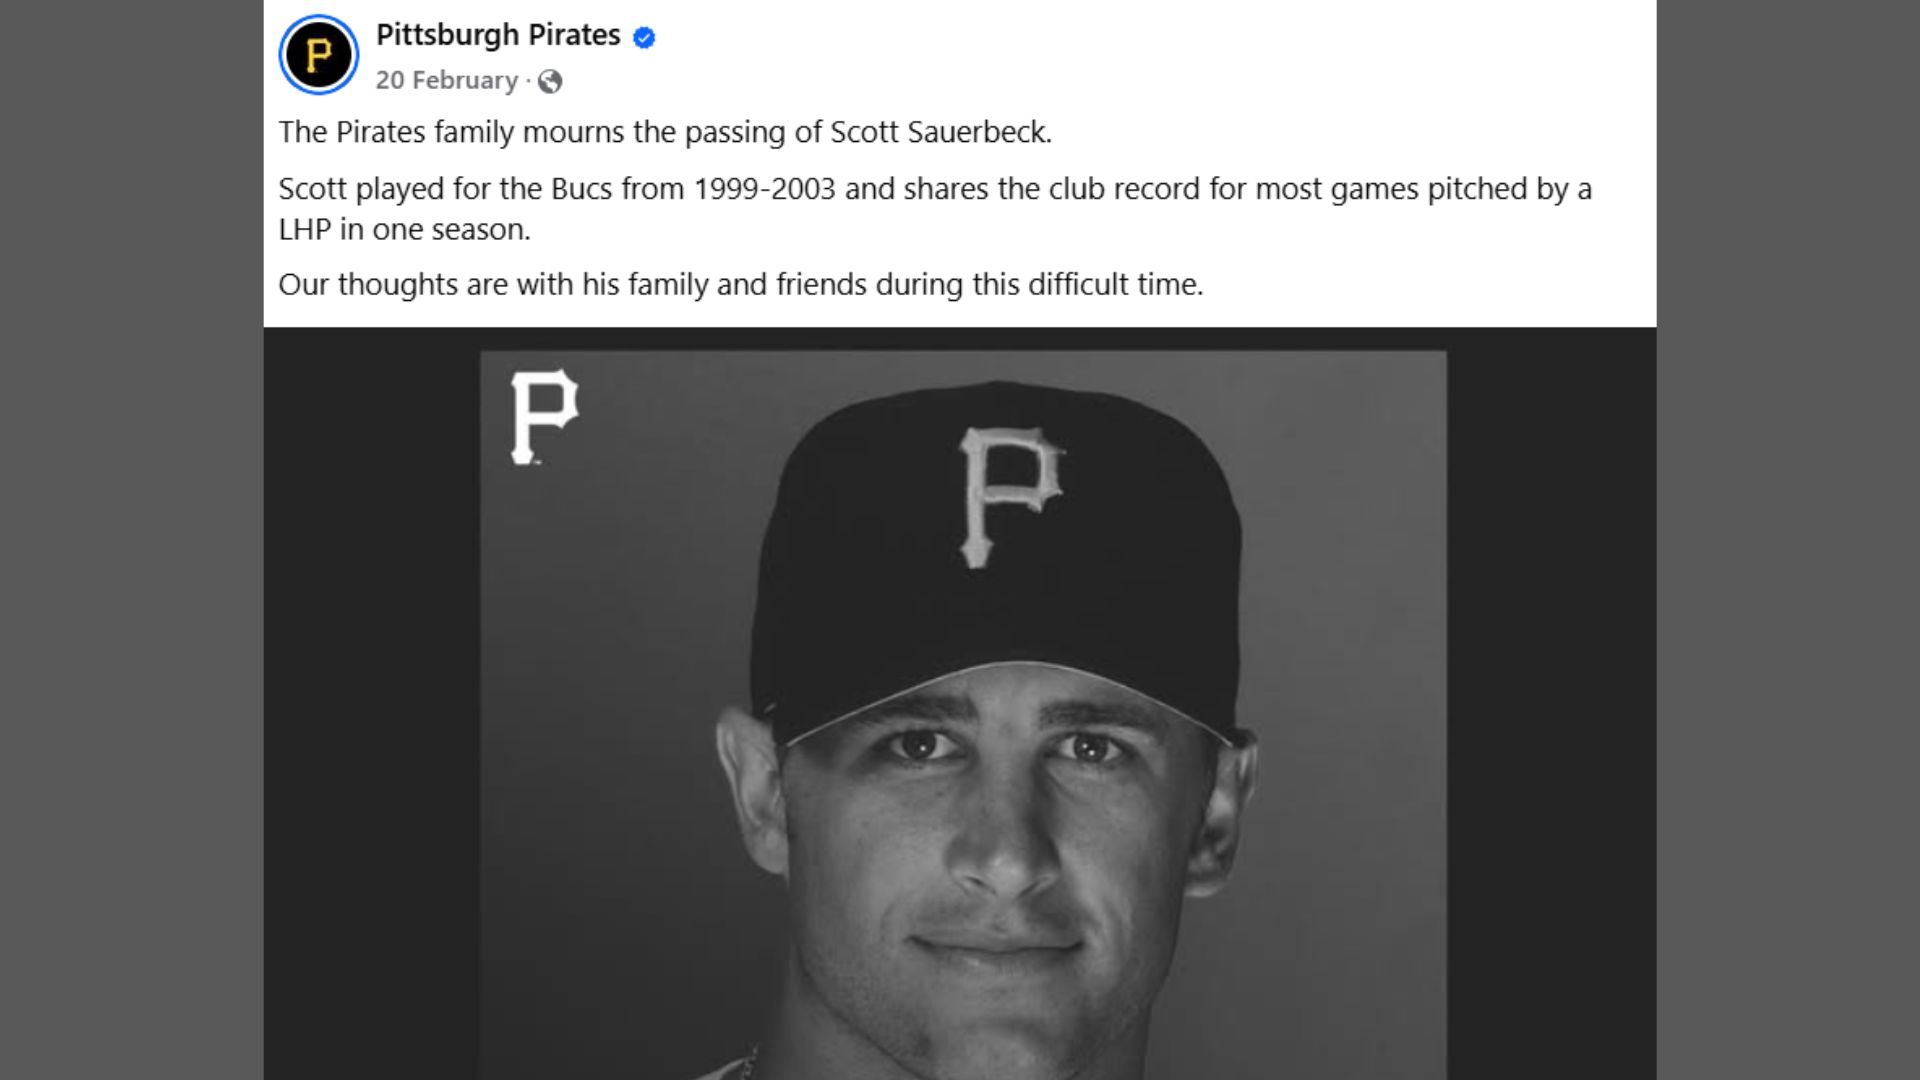The height and width of the screenshot is (1080, 1920).
Task: Click the Pirates profile picture avatar
Action: tap(318, 54)
